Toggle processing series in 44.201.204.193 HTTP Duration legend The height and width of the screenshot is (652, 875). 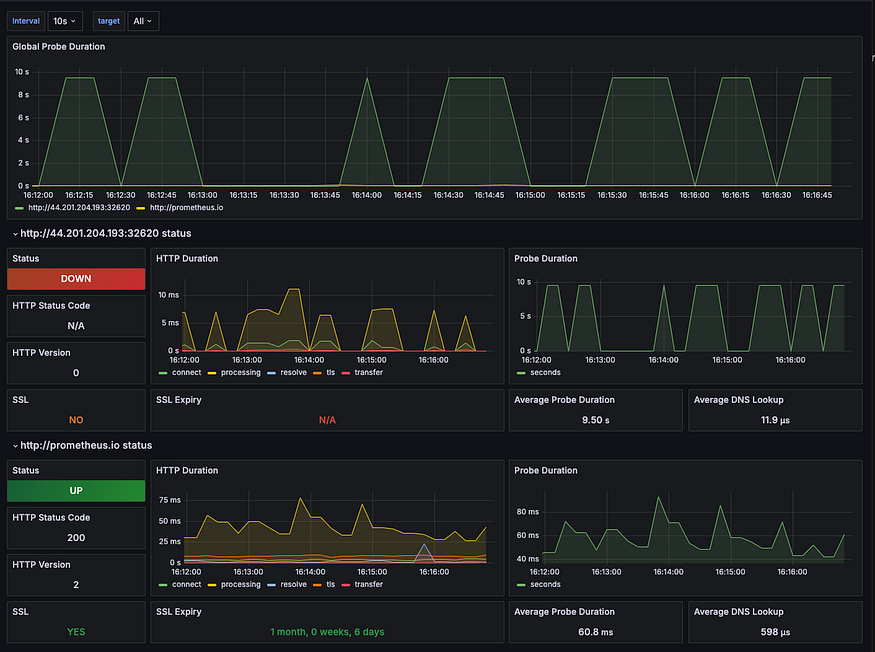[x=241, y=372]
